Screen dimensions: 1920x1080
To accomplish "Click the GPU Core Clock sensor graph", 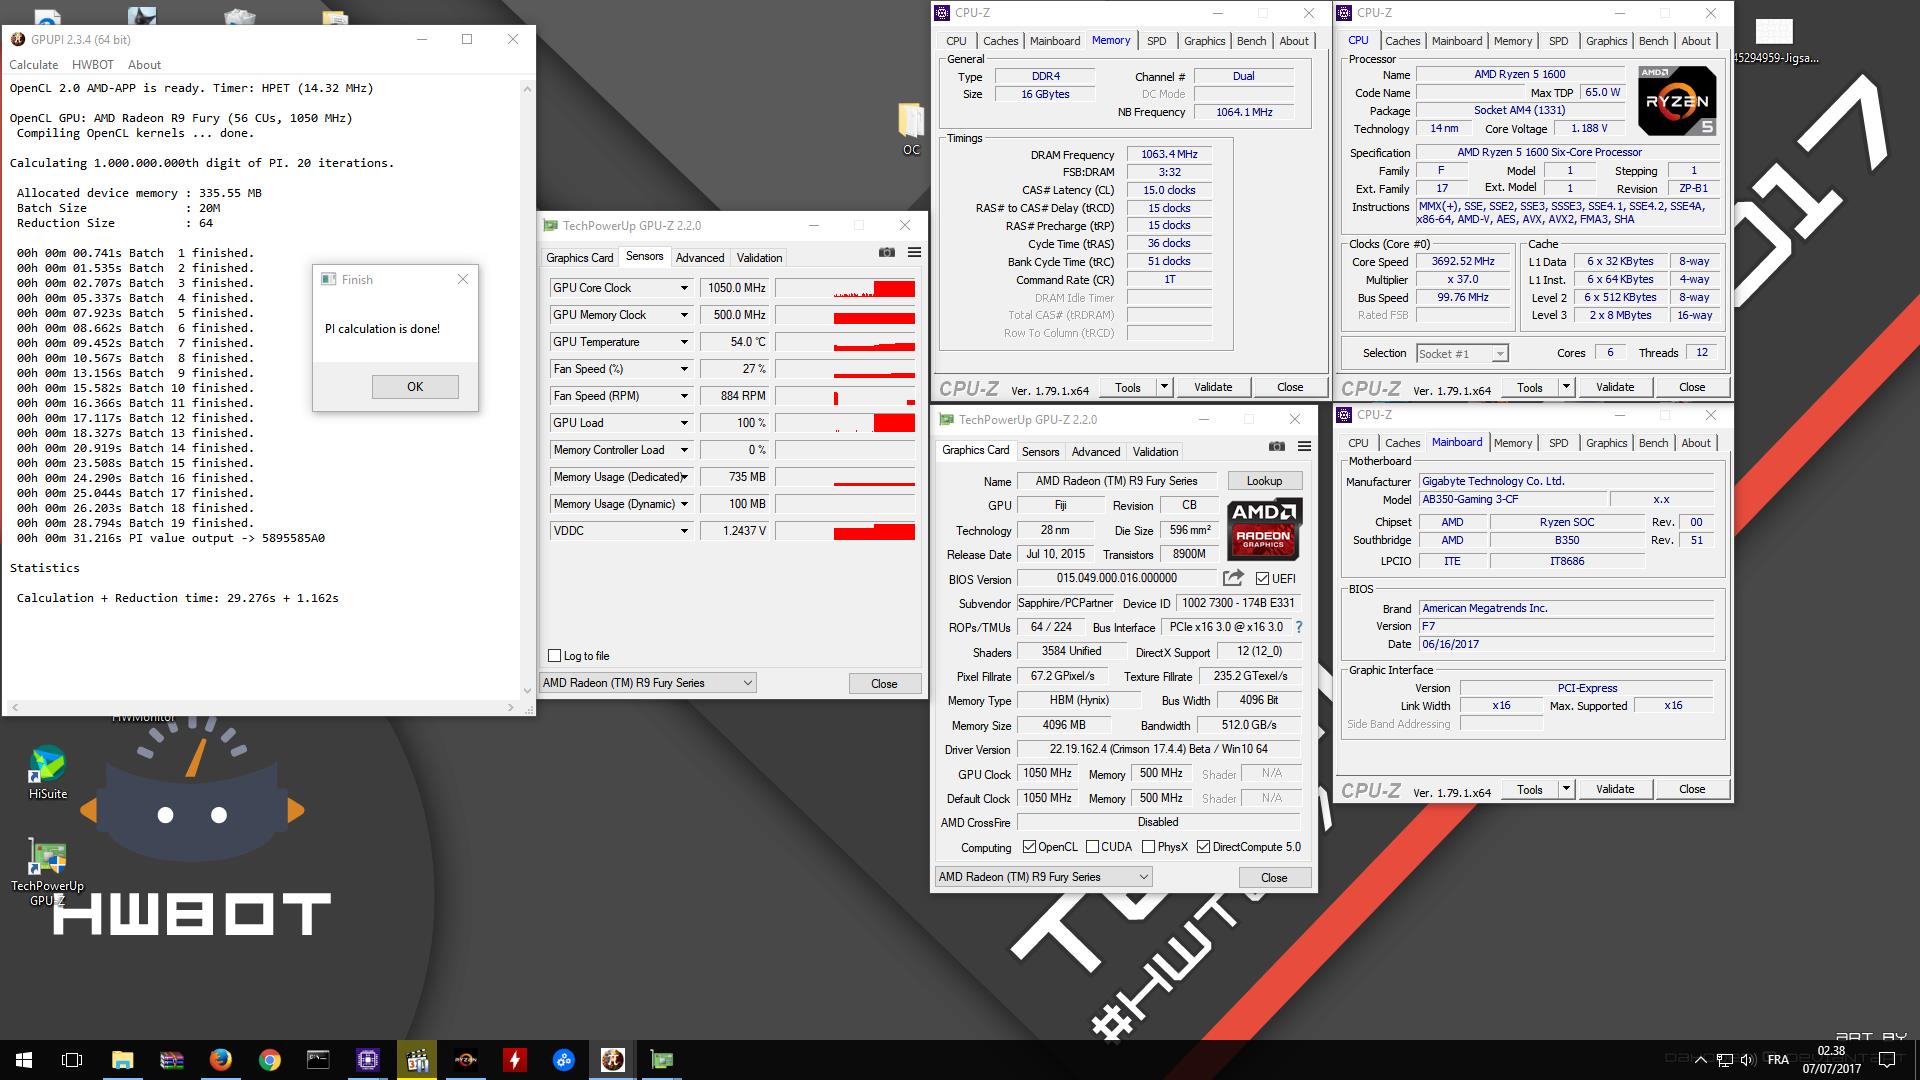I will (845, 288).
